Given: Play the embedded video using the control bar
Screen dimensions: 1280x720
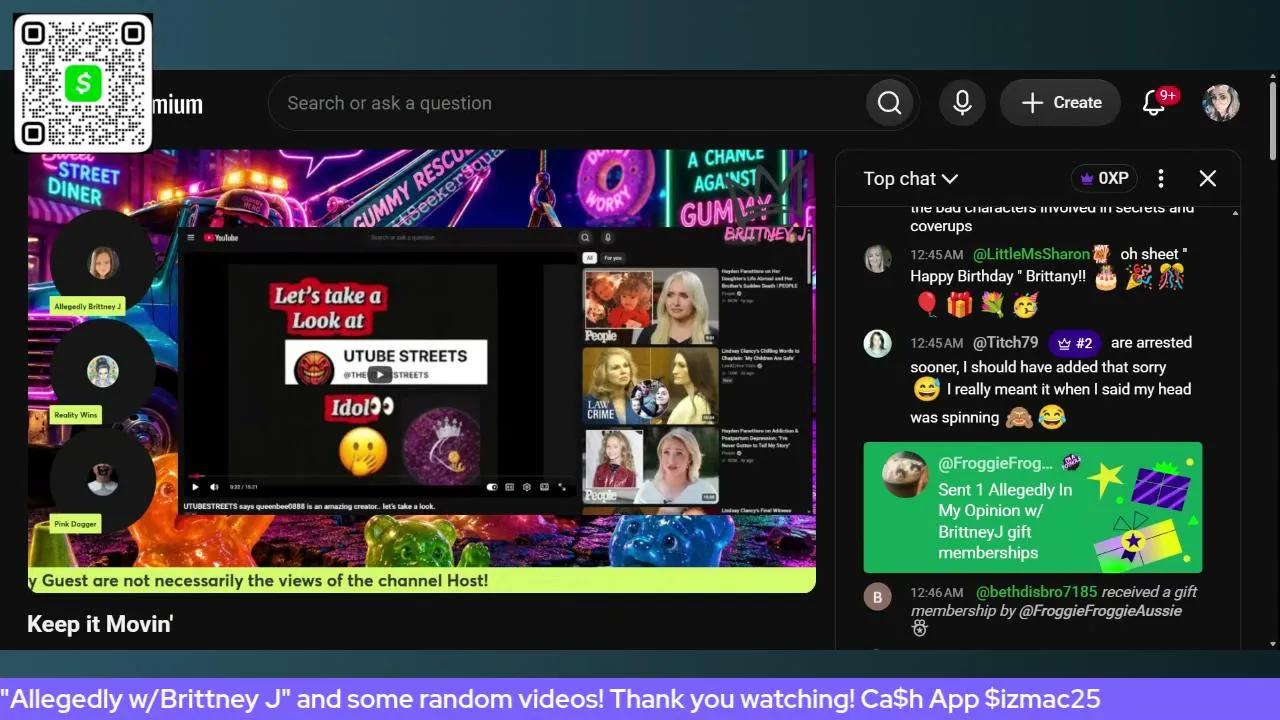Looking at the screenshot, I should (x=195, y=487).
